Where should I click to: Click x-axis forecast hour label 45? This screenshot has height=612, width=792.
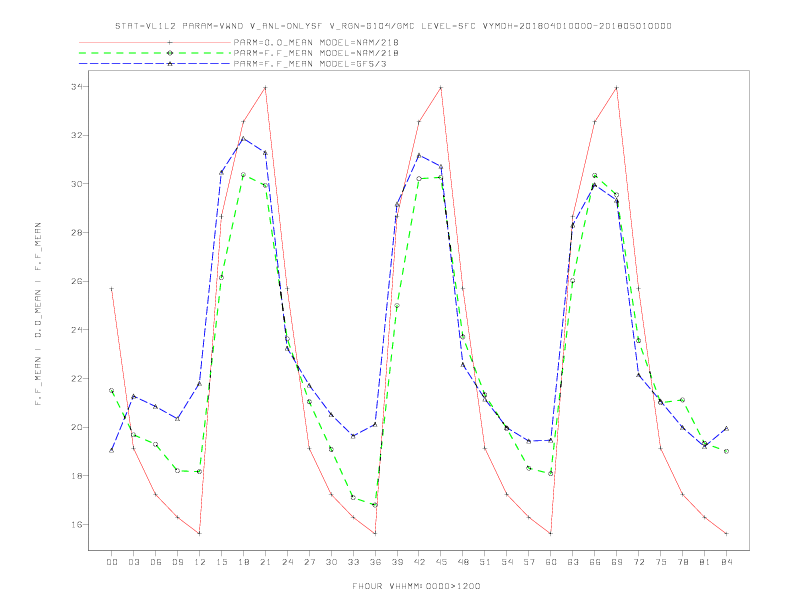(x=441, y=562)
